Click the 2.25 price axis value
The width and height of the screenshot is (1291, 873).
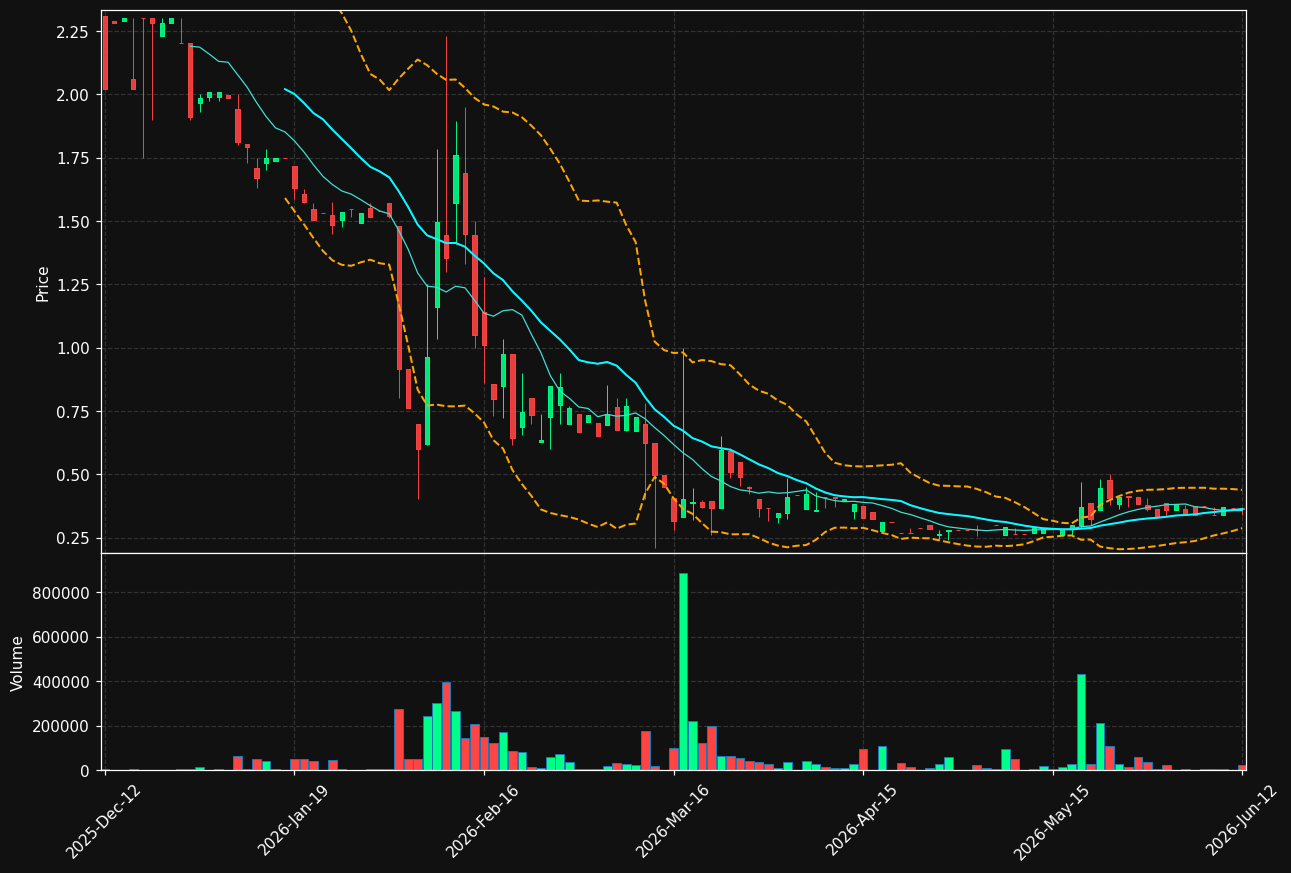(74, 32)
